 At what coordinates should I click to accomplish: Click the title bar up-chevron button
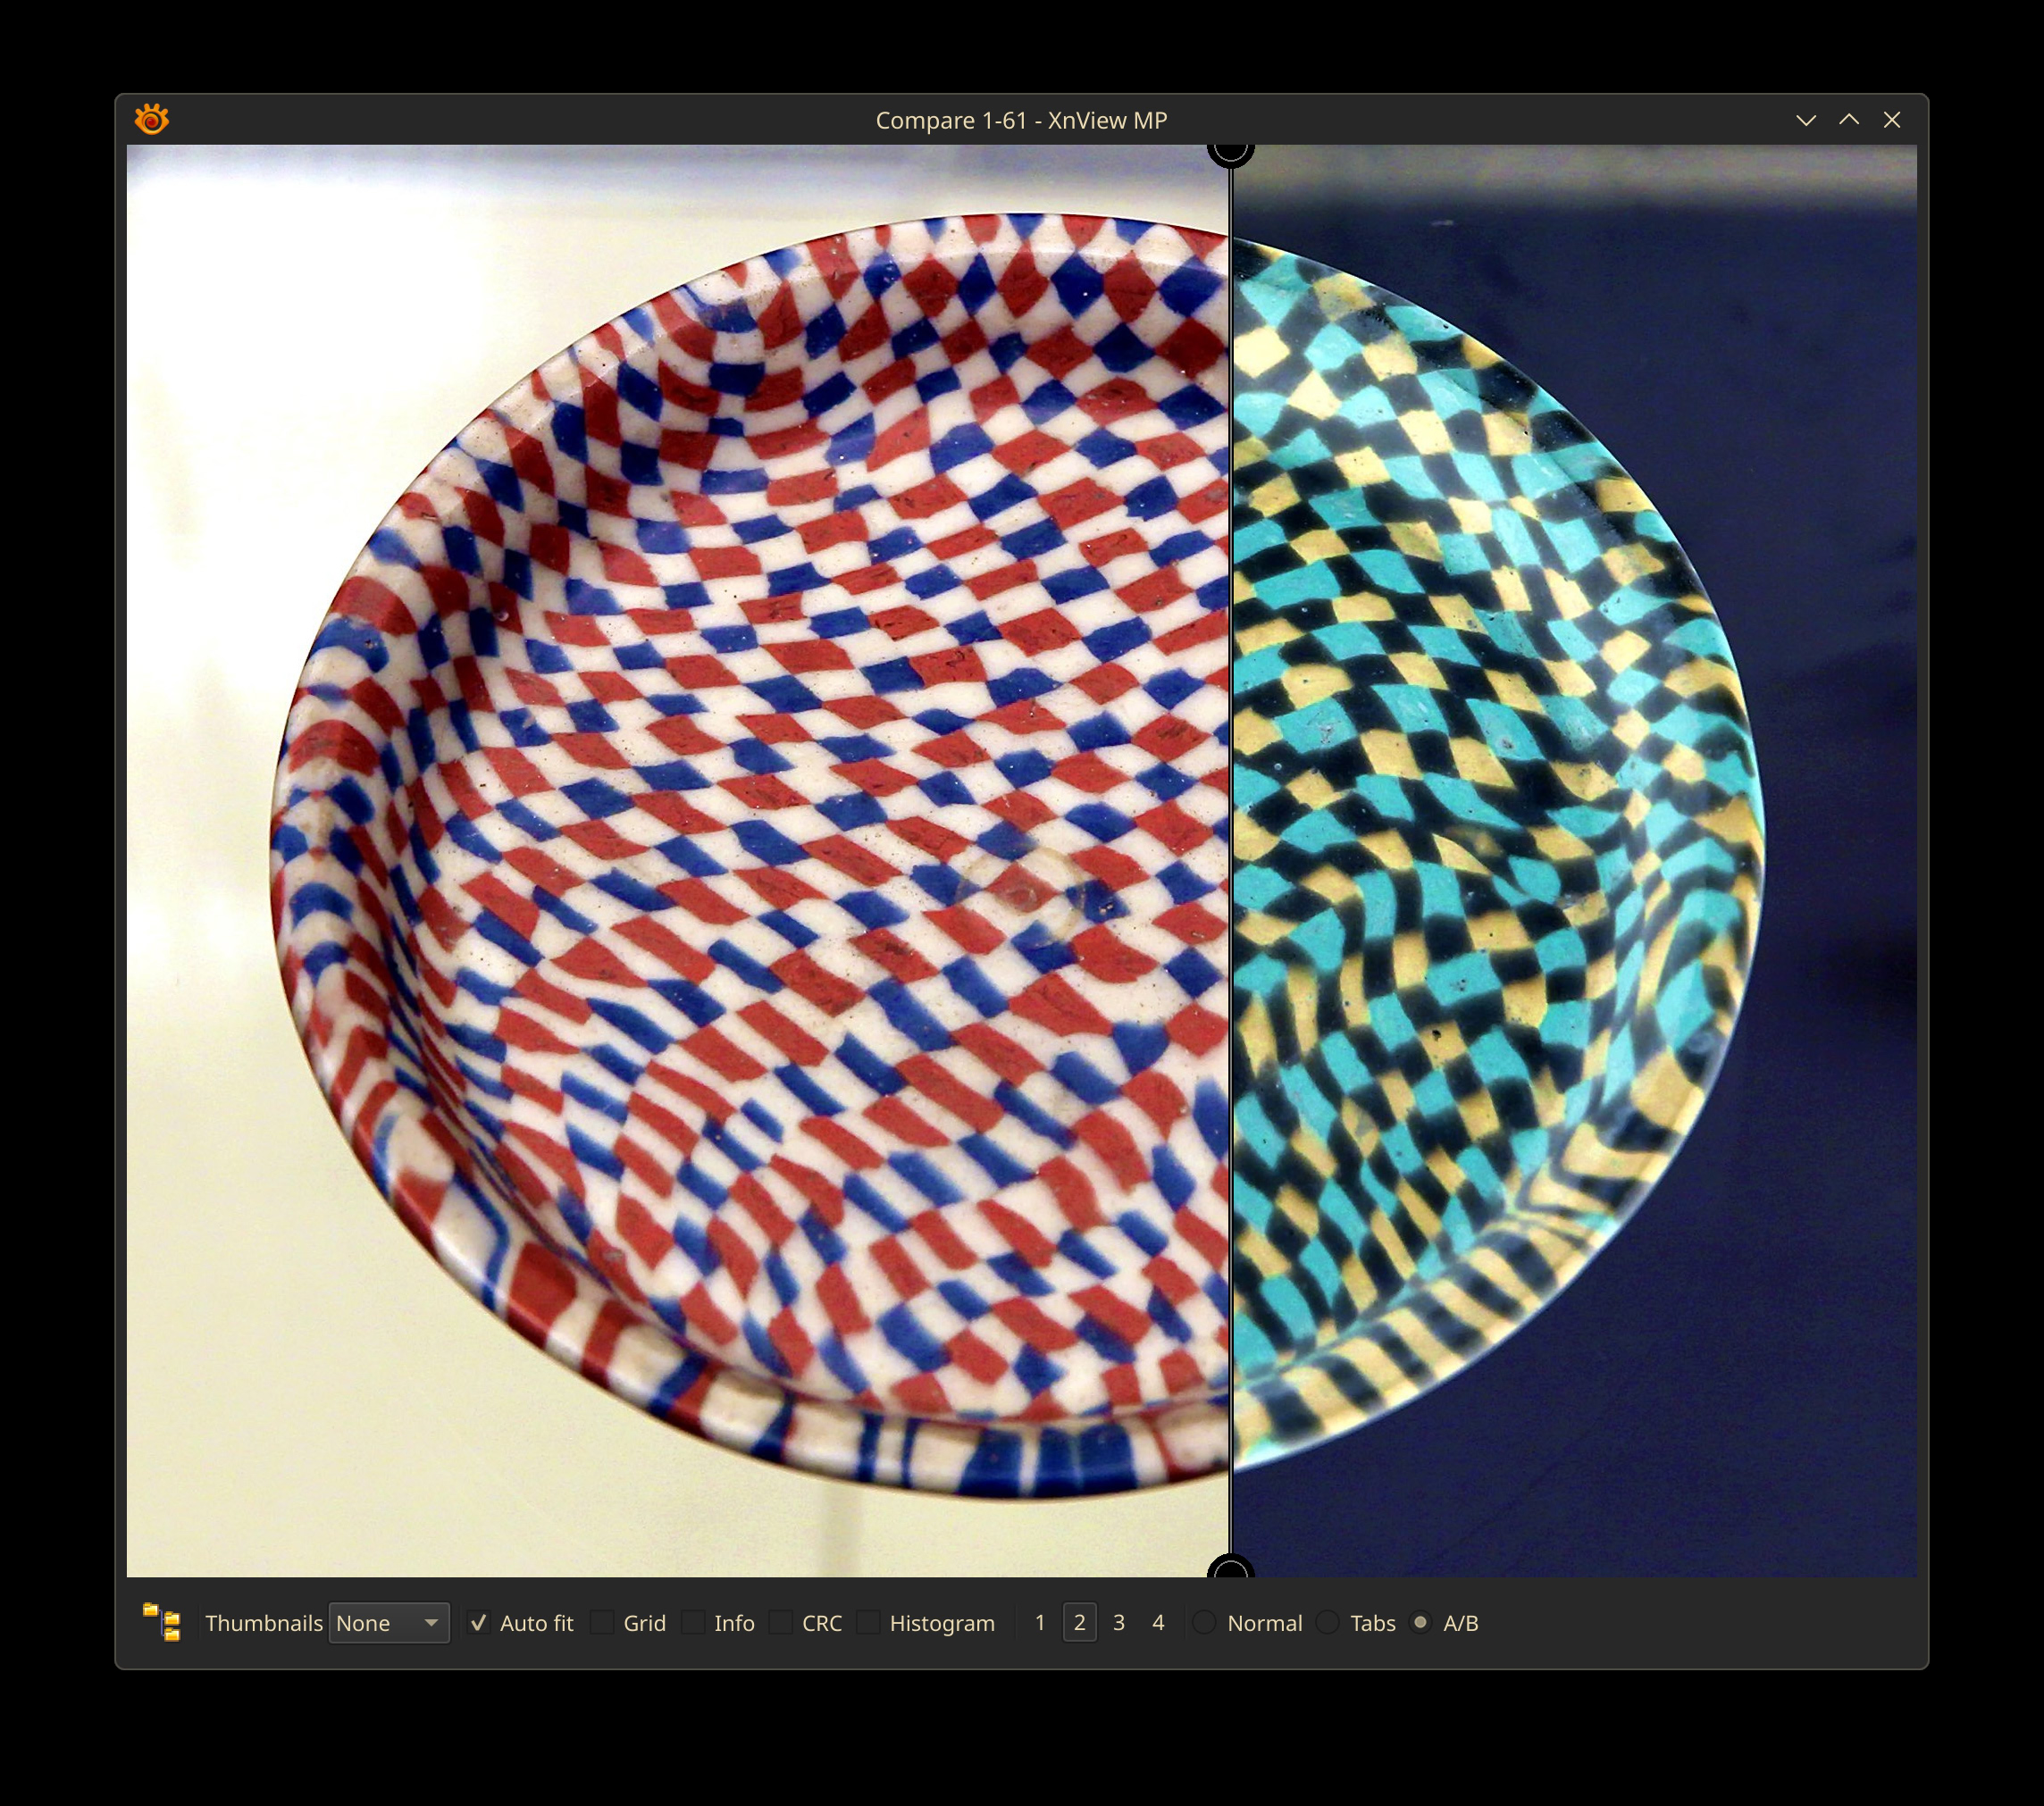(x=1849, y=120)
